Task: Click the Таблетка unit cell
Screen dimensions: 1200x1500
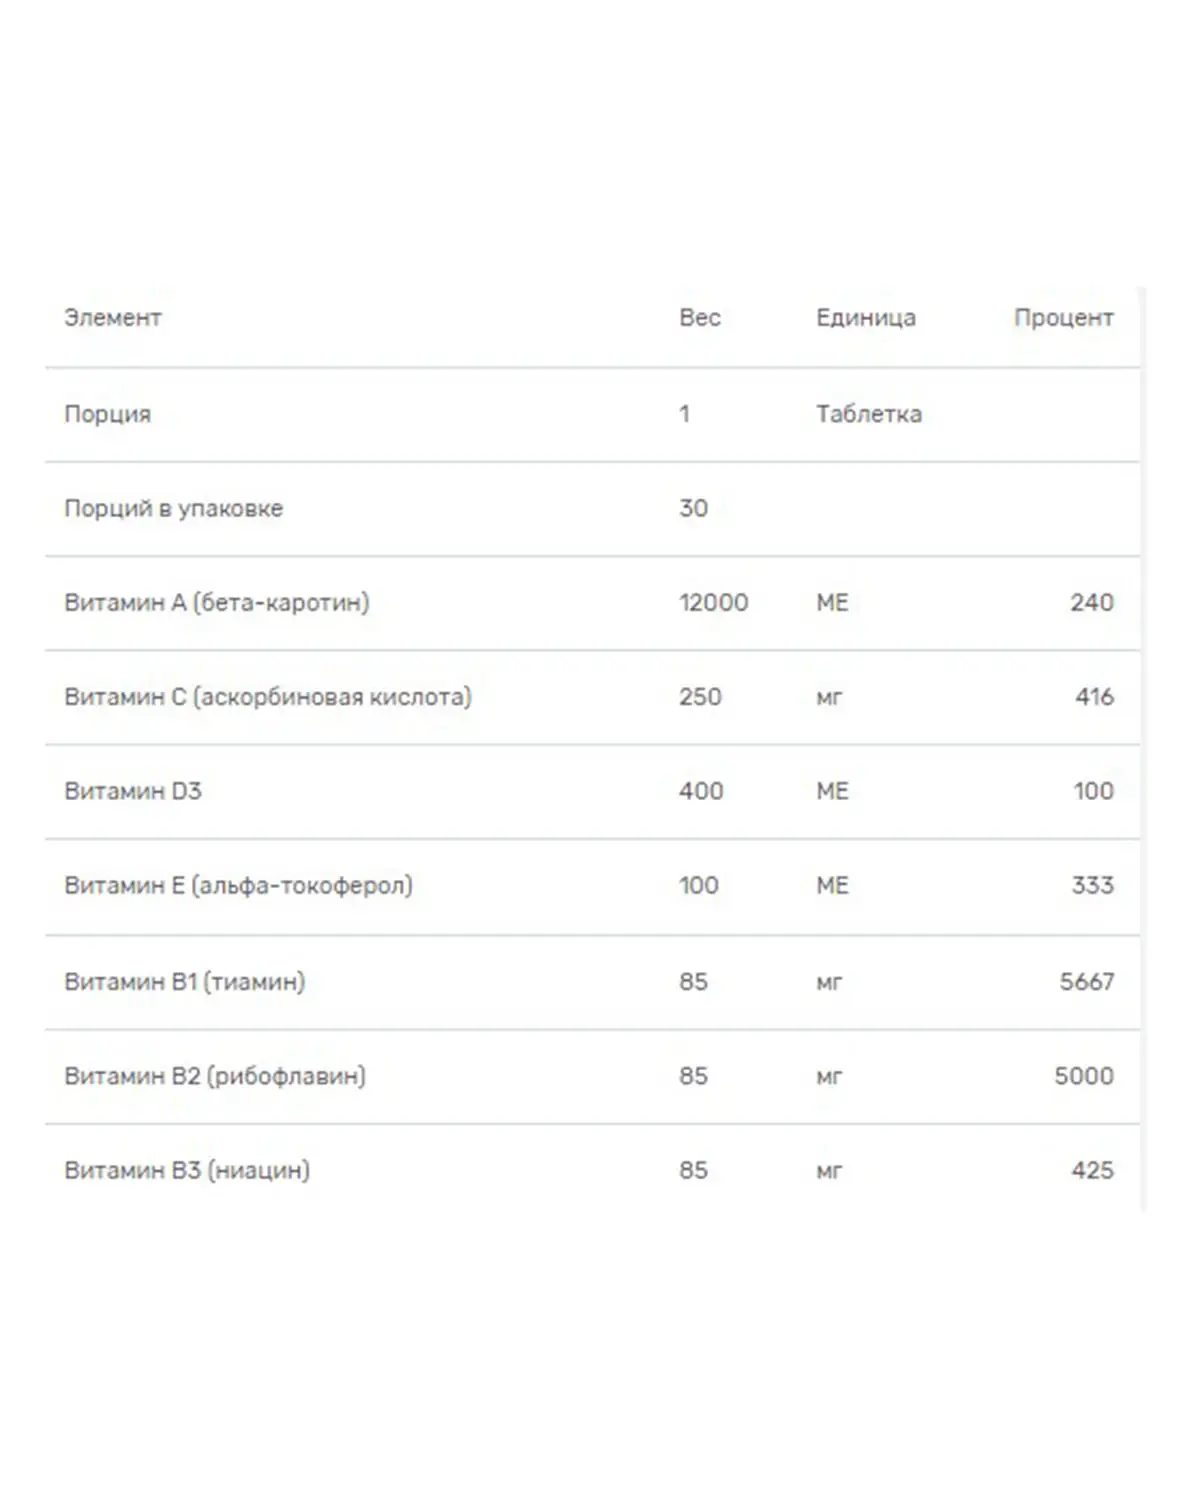Action: 868,414
